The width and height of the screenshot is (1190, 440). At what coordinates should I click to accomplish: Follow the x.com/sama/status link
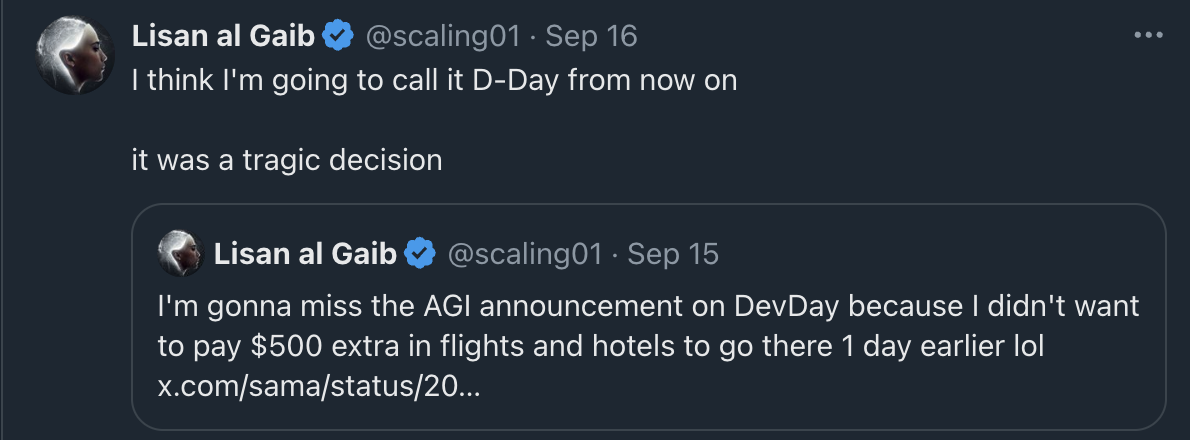click(x=319, y=386)
